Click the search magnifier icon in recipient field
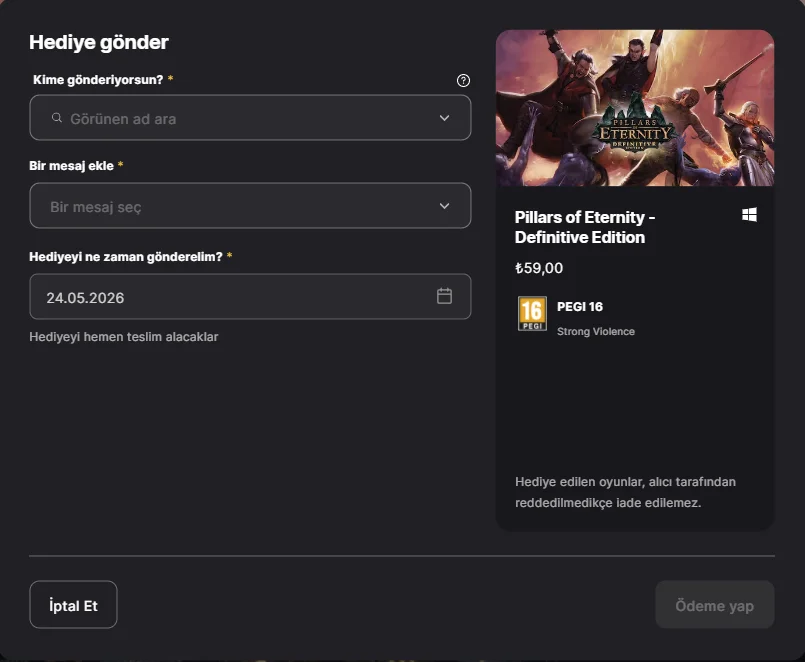The width and height of the screenshot is (805, 662). tap(57, 118)
